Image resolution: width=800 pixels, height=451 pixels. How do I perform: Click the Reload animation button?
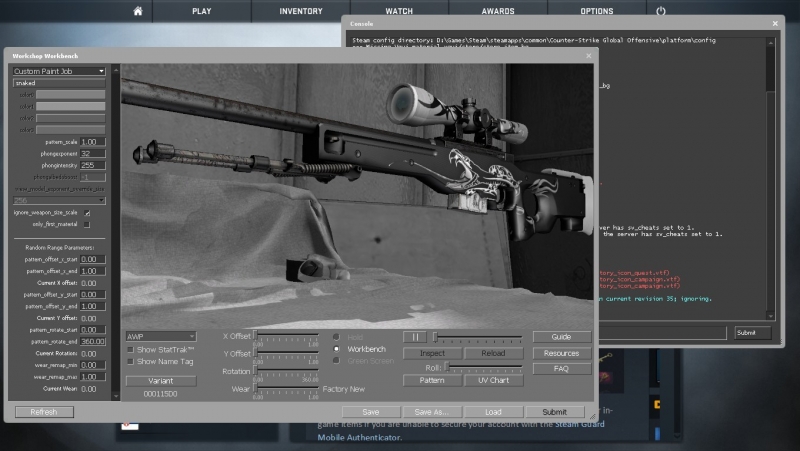click(493, 353)
